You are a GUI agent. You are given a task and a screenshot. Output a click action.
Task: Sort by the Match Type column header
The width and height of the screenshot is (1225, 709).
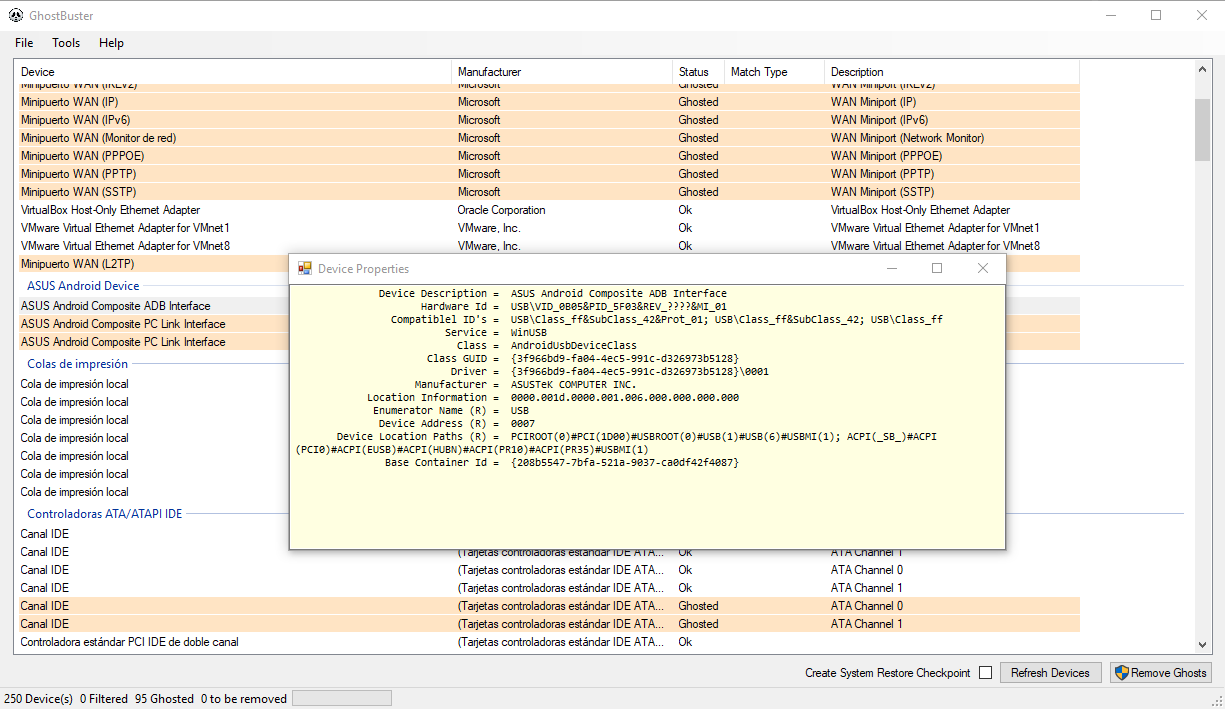774,72
